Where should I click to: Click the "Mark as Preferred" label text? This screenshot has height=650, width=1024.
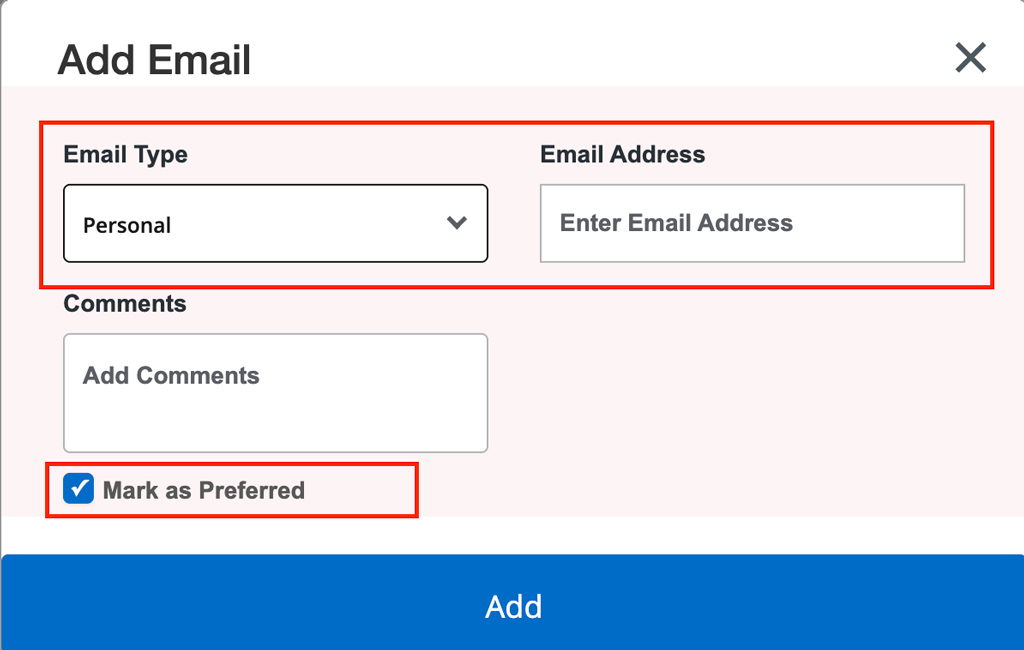tap(203, 491)
